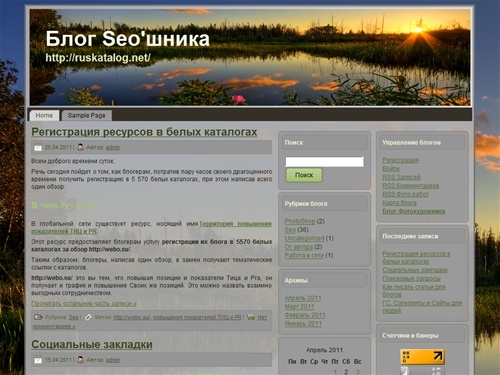Open admin author link in first post
This screenshot has width=500, height=375.
point(113,147)
